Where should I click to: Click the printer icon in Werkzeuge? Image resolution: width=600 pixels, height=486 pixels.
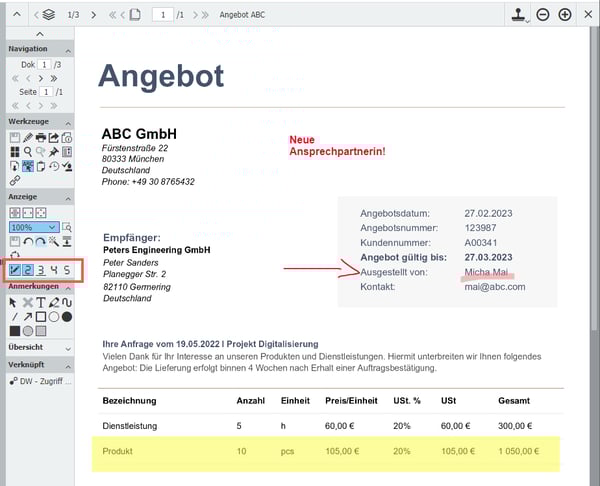[41, 137]
